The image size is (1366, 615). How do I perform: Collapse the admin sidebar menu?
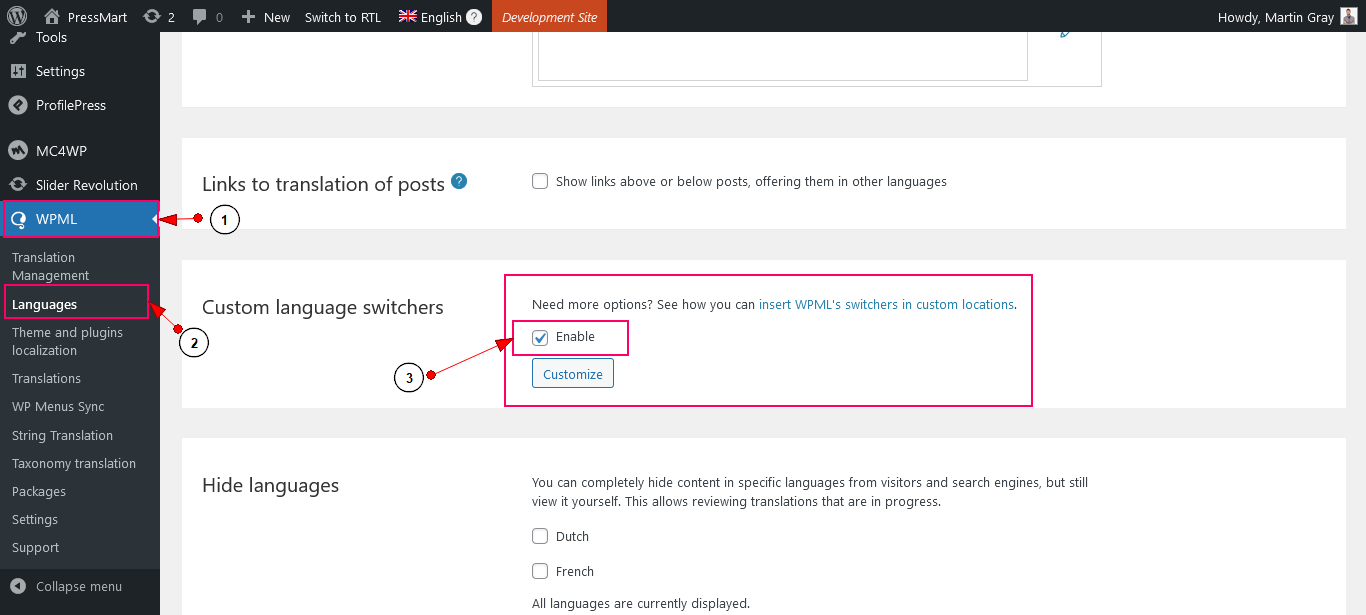pyautogui.click(x=78, y=586)
